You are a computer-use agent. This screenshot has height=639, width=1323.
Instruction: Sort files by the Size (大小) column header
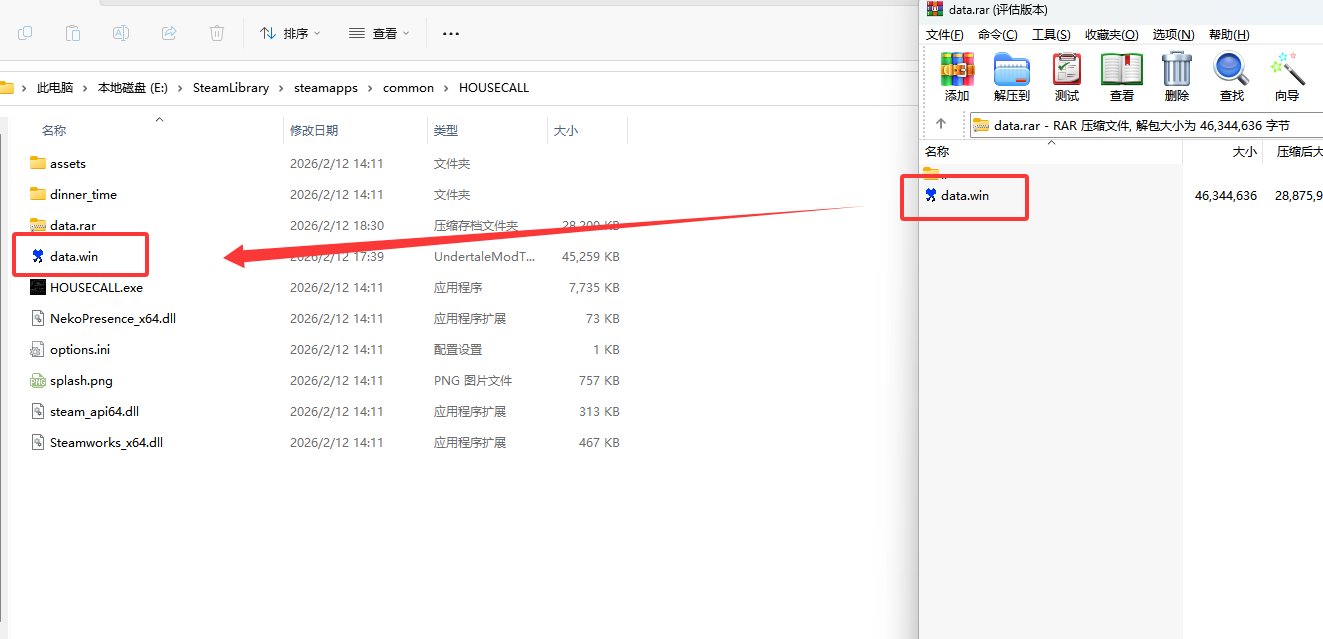point(566,131)
